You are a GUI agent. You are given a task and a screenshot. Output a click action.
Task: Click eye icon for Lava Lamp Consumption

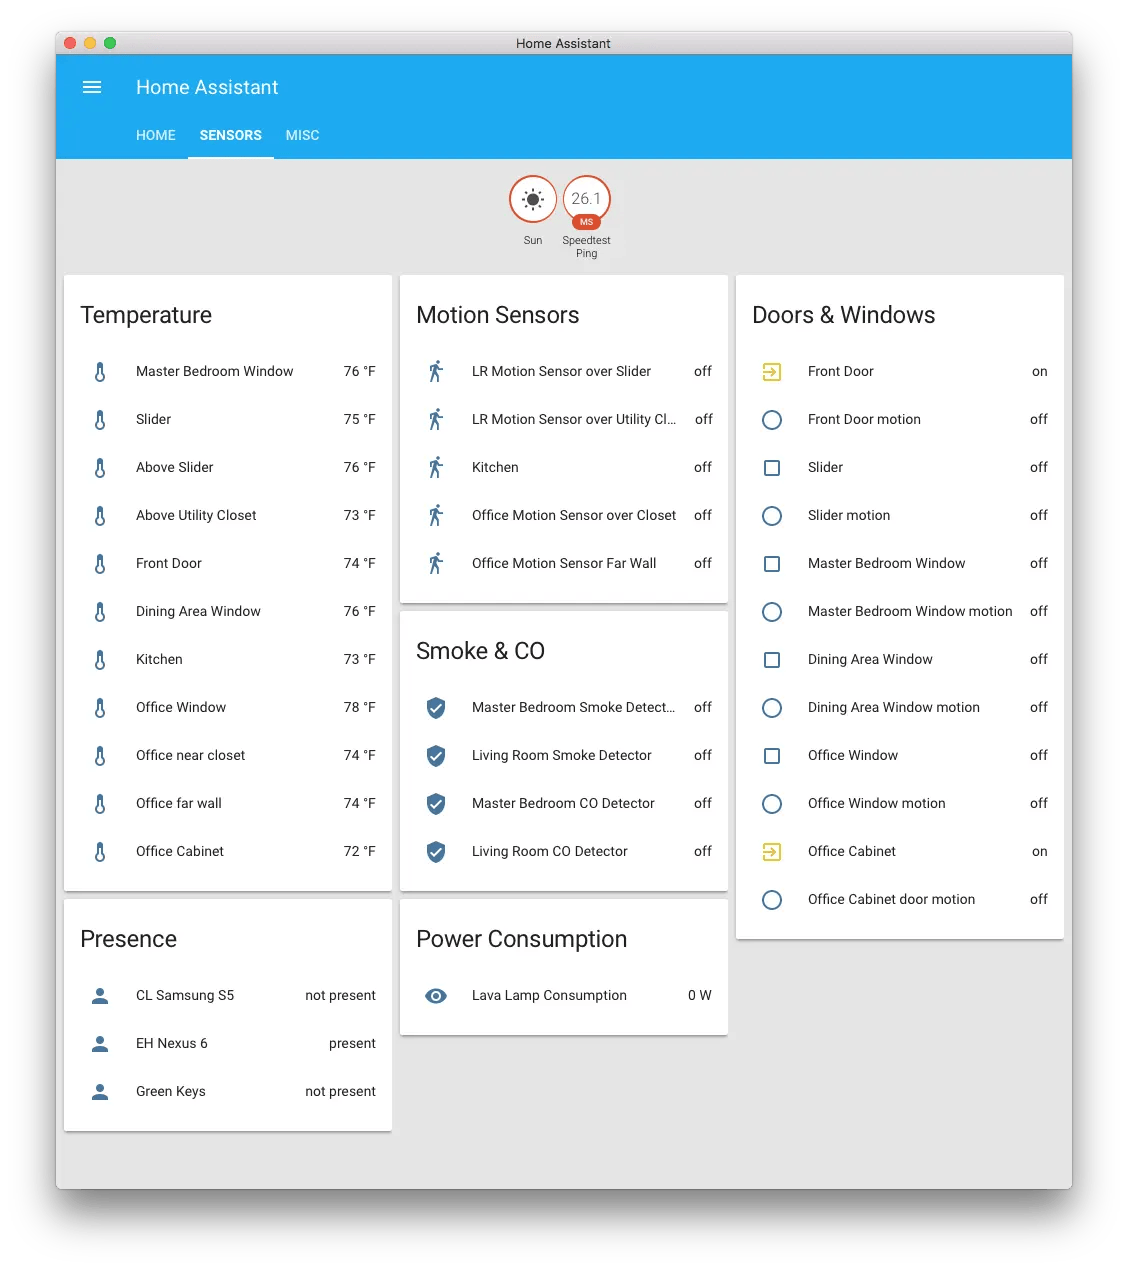click(436, 995)
